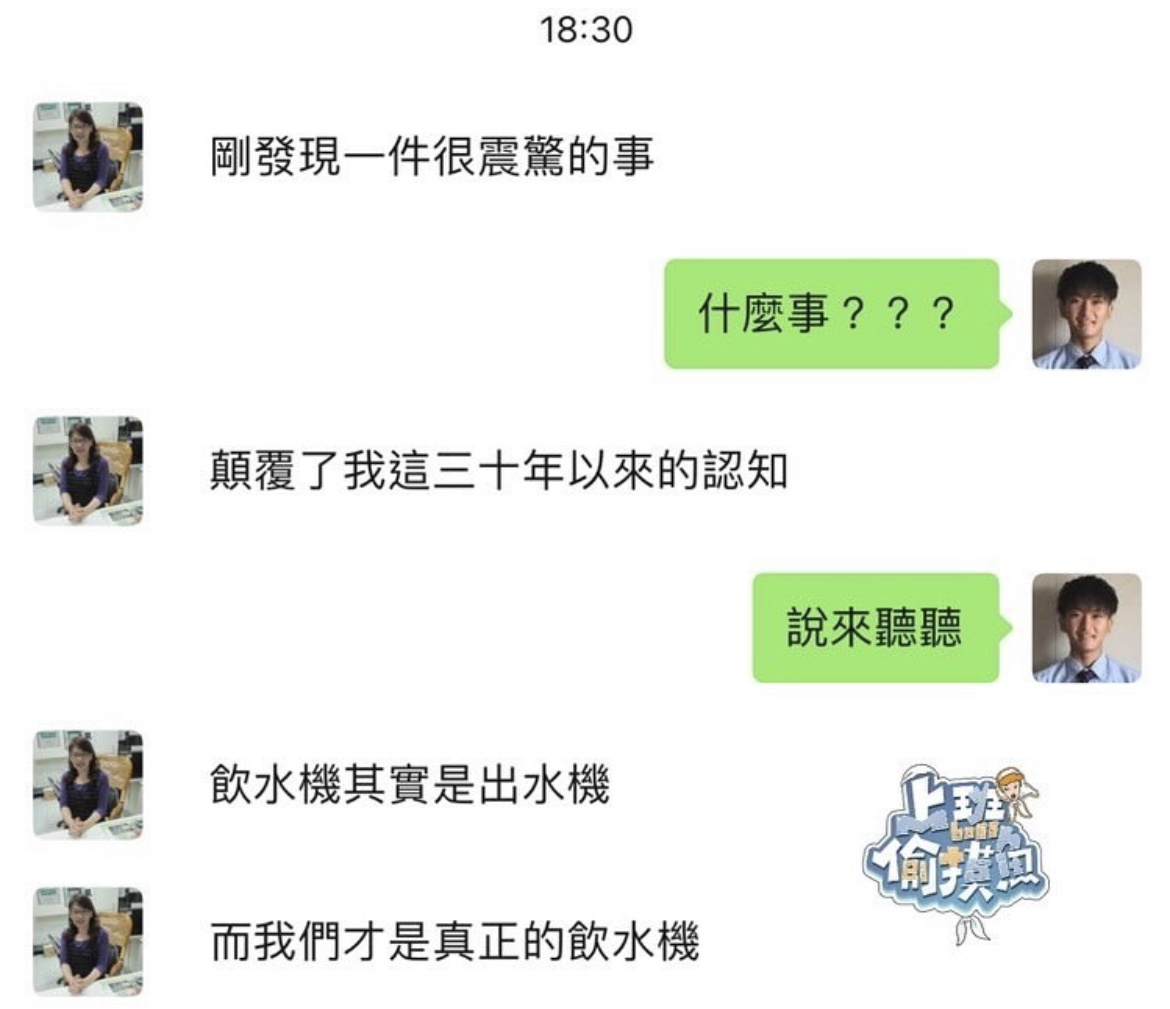Select the green '什麼事？？？' bubble
The width and height of the screenshot is (1170, 1009).
831,314
